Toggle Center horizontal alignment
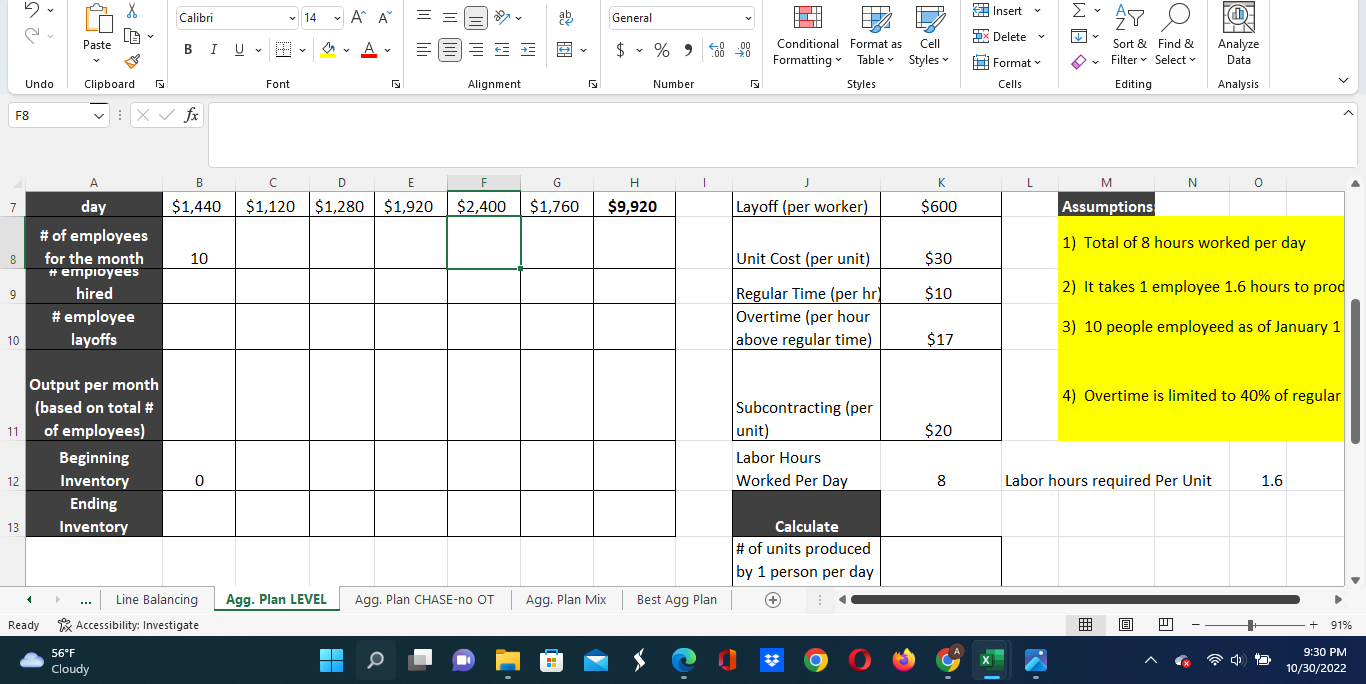This screenshot has height=684, width=1366. click(x=451, y=50)
